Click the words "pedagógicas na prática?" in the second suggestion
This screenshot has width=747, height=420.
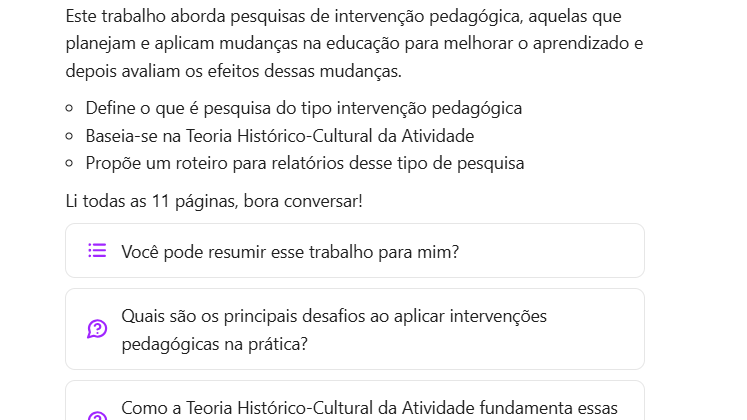[x=214, y=343]
